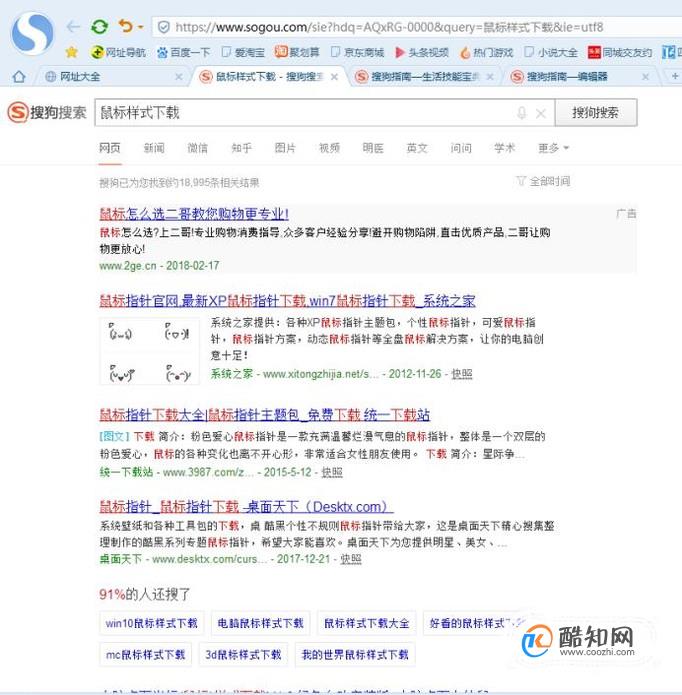Close the 搜狗指南—编辑器 tab
The image size is (682, 695).
click(x=646, y=77)
